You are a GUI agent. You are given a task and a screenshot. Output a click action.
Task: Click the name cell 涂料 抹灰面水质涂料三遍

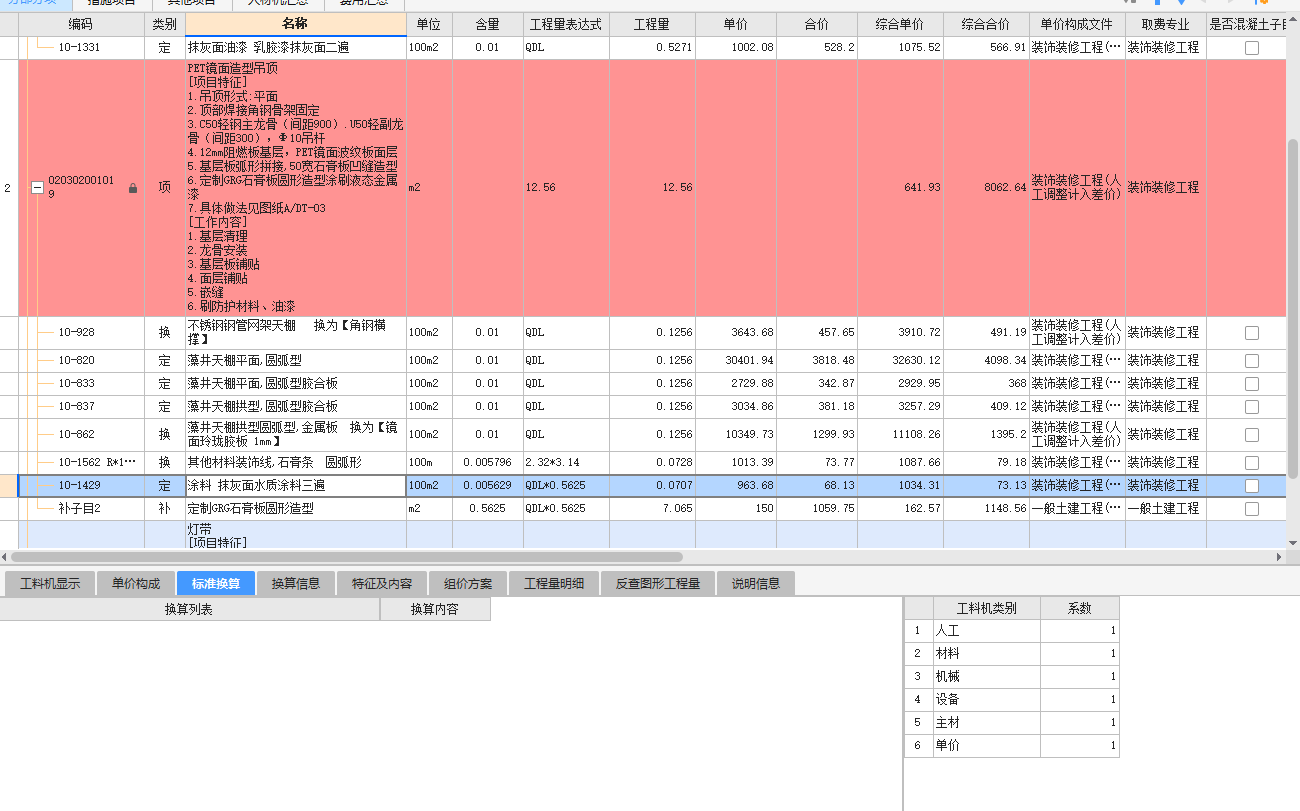pyautogui.click(x=296, y=486)
